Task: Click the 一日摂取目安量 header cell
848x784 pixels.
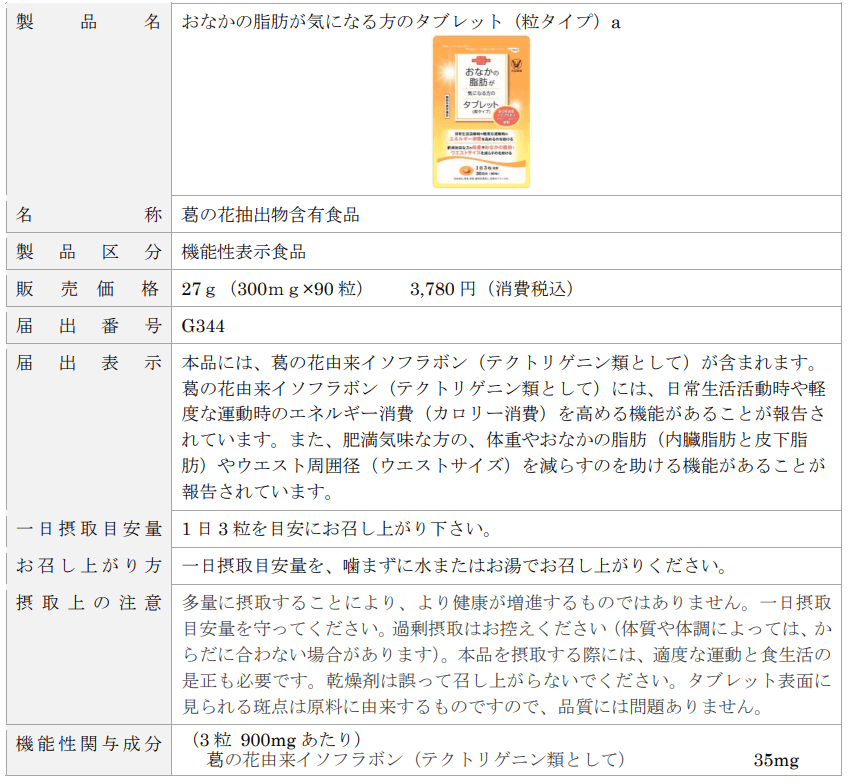Action: (88, 528)
